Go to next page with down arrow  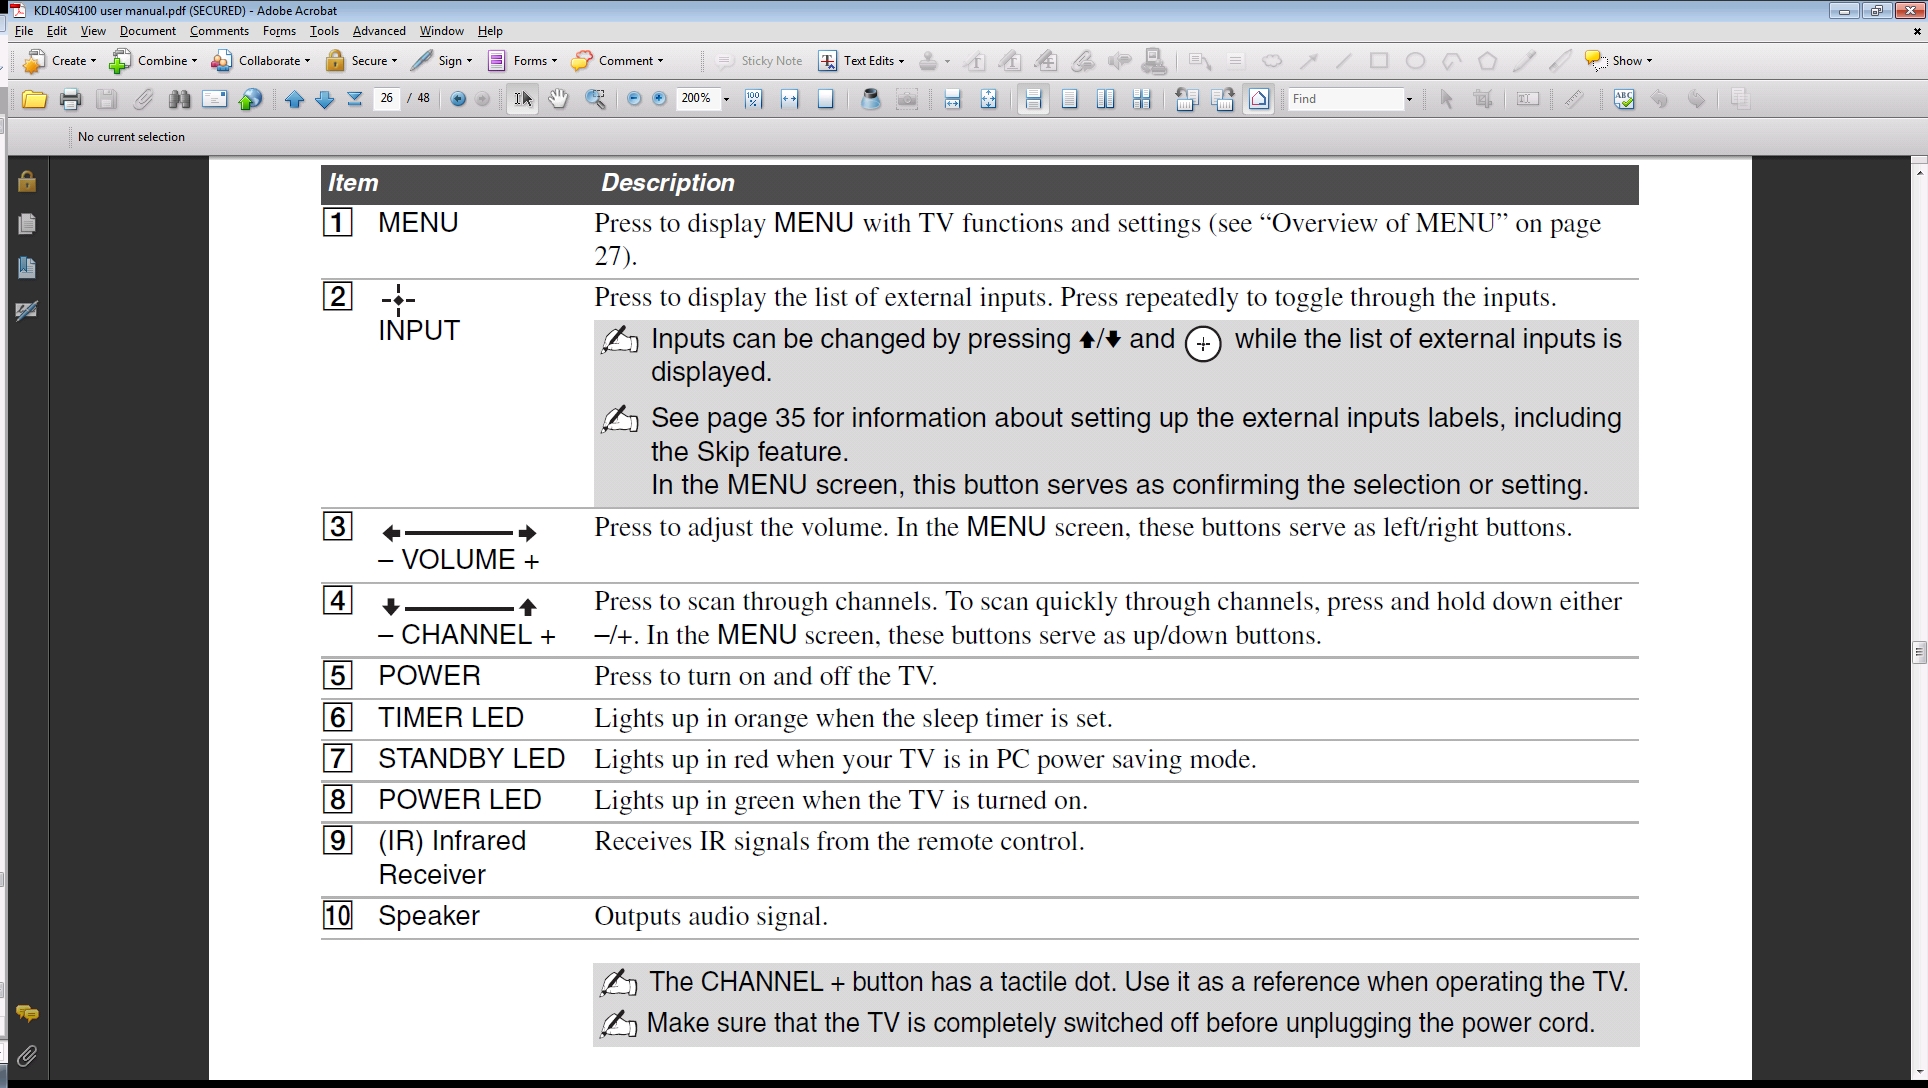tap(324, 99)
